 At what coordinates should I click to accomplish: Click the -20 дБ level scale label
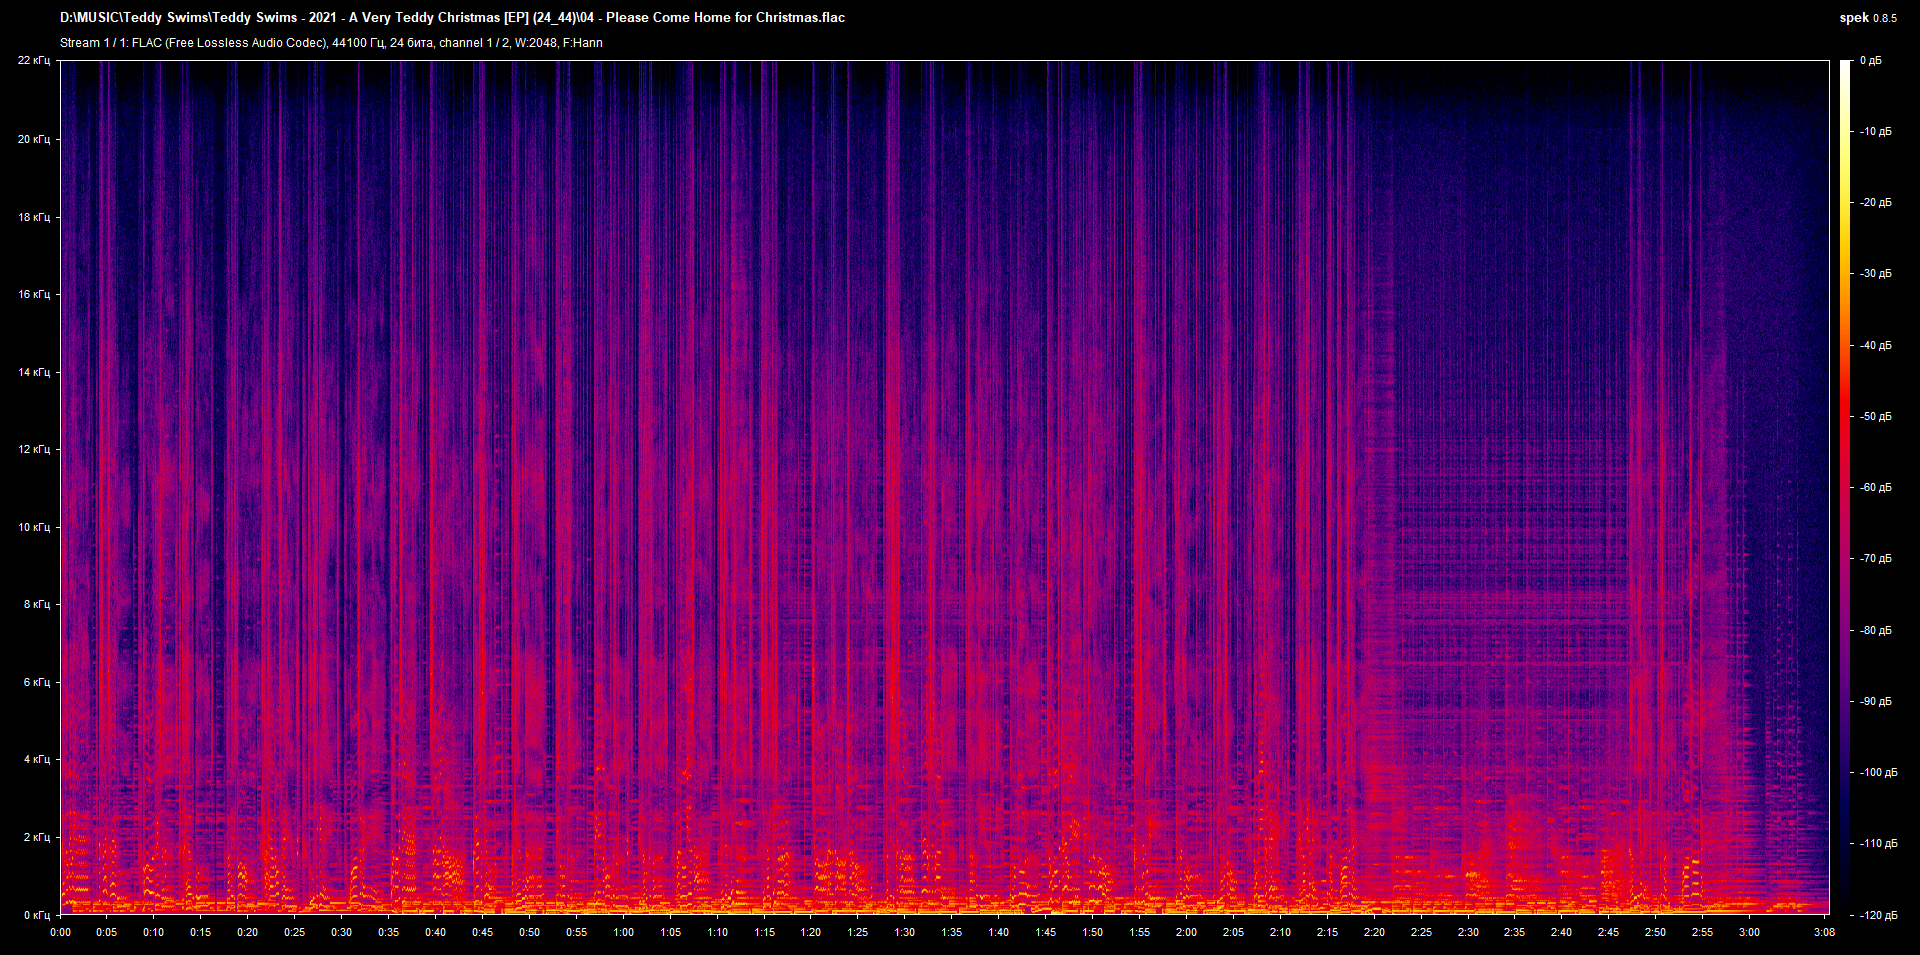(1875, 203)
